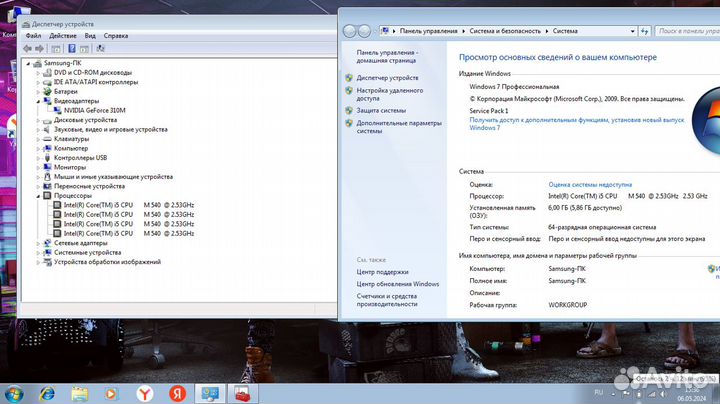This screenshot has height=404, width=720.
Task: Open Windows Explorer folder from taskbar
Action: coord(79,394)
